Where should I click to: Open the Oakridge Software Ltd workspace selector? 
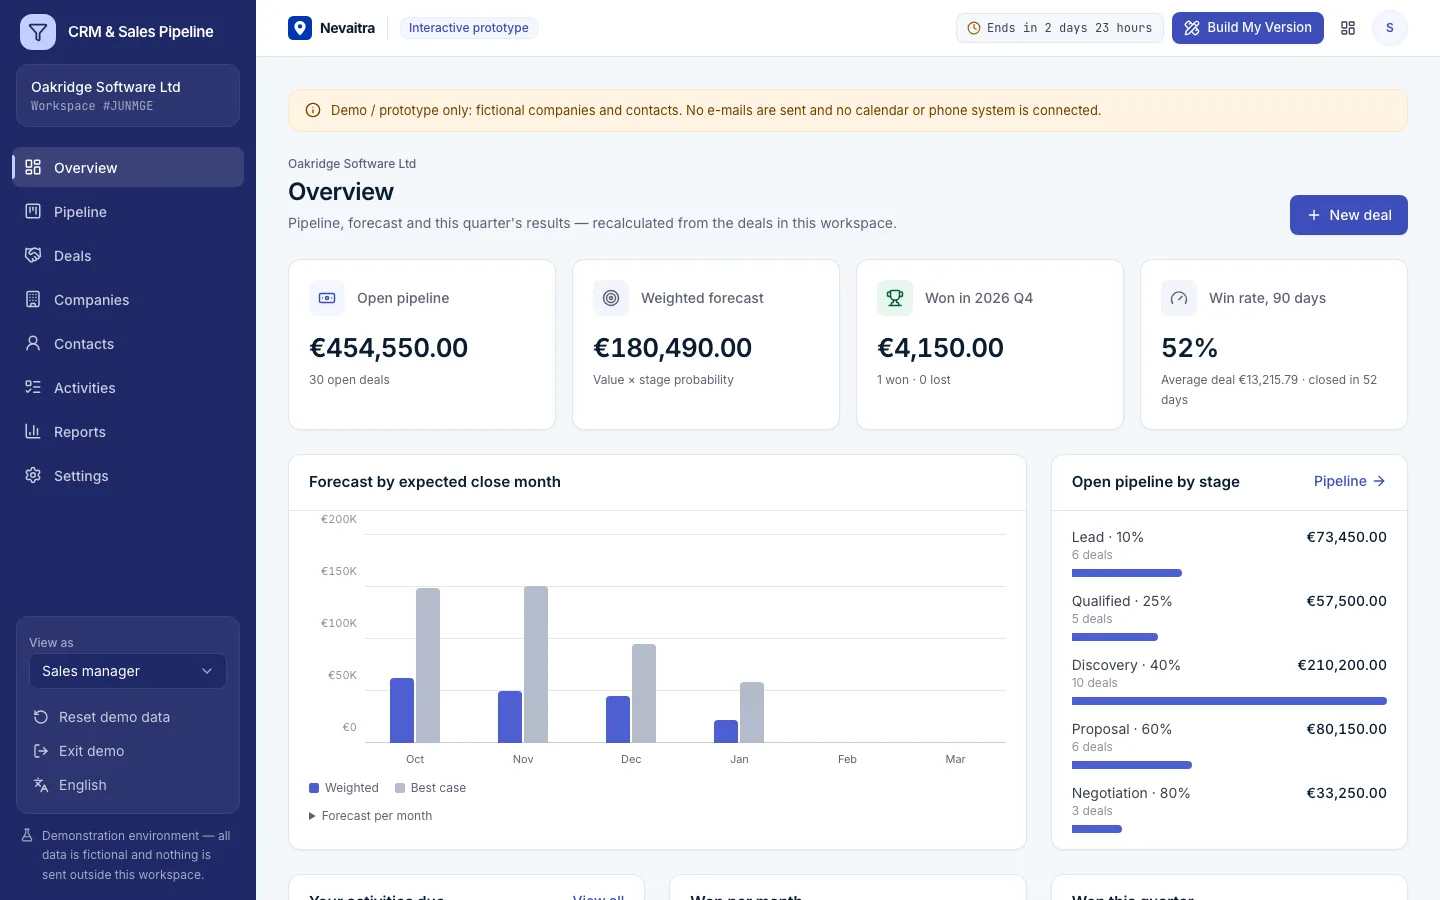point(128,95)
